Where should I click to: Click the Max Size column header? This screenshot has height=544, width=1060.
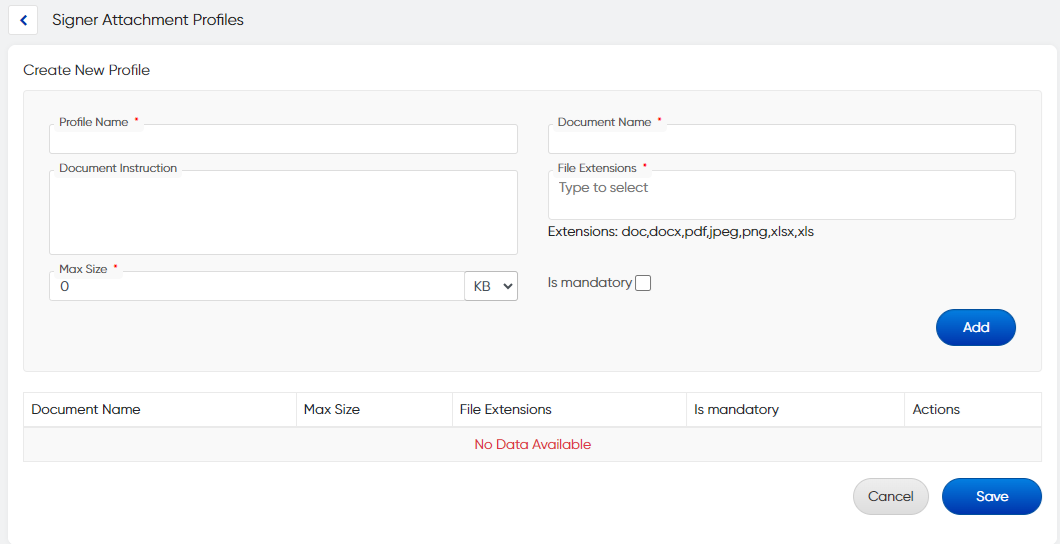click(332, 409)
